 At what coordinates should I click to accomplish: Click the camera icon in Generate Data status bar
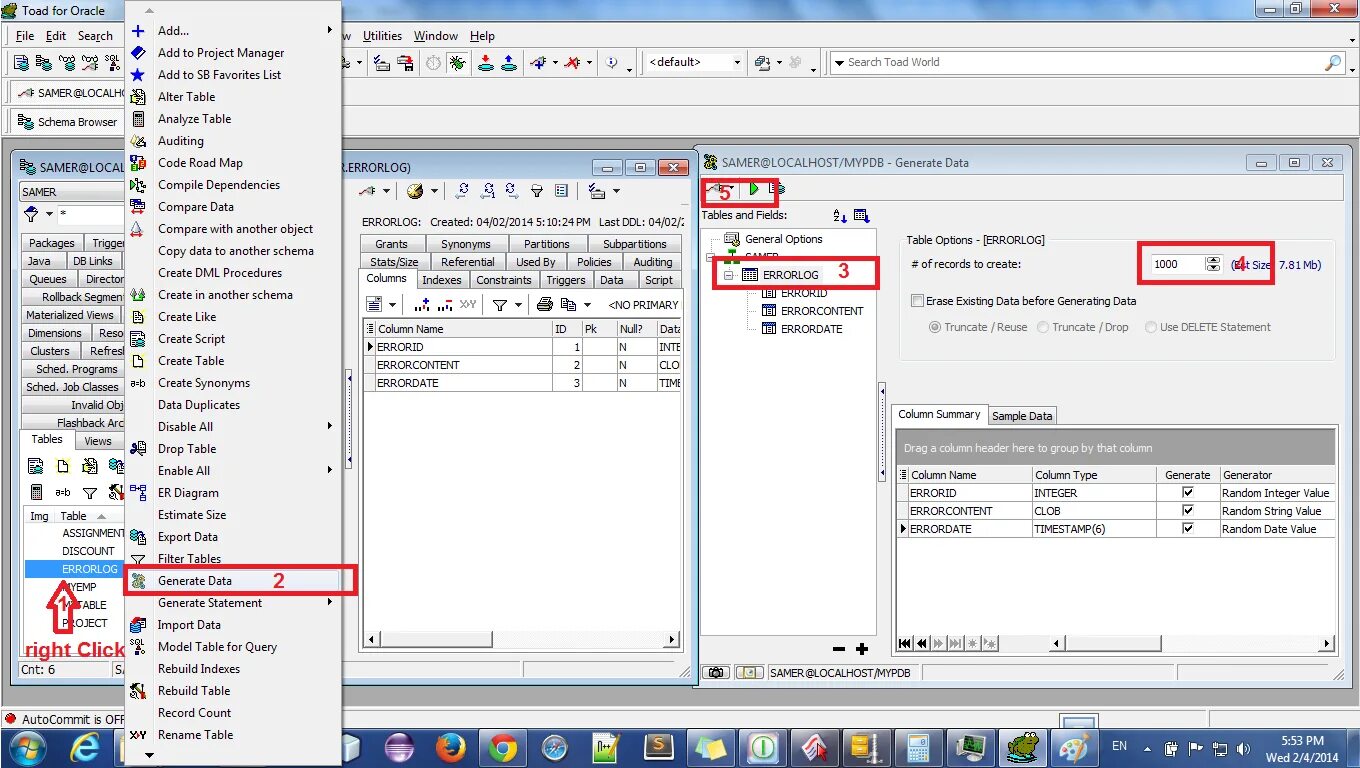coord(716,673)
